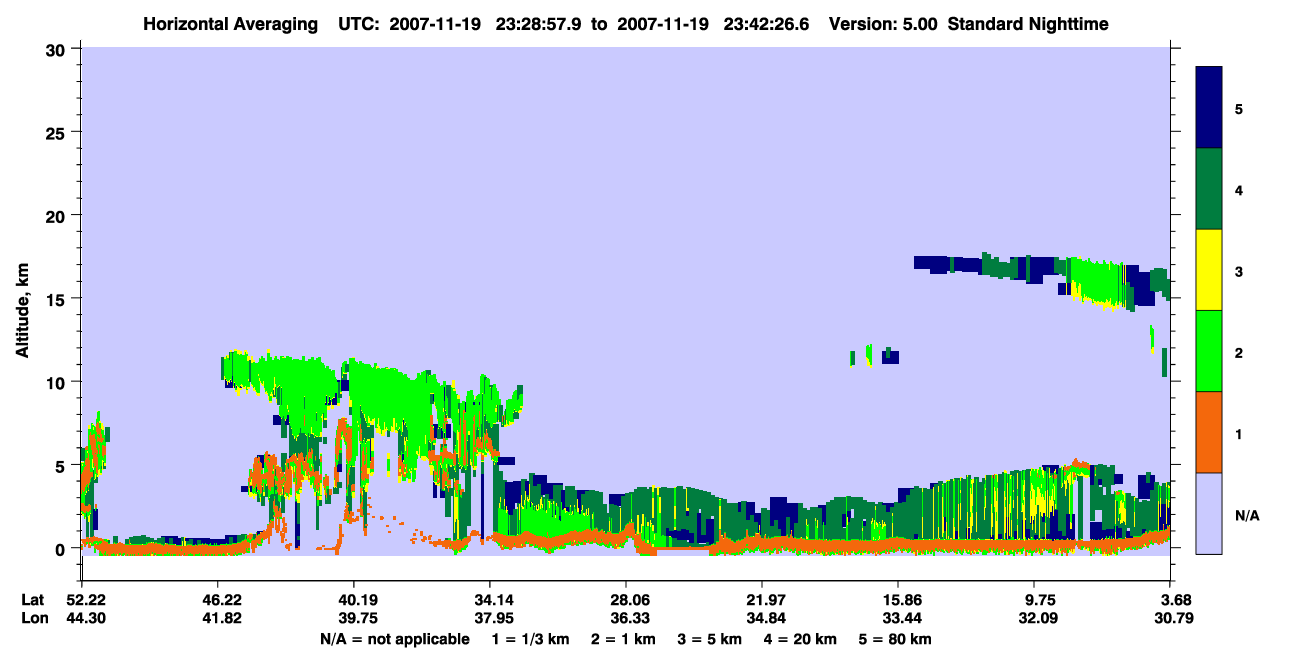Click the altitude tick label 30
This screenshot has height=667, width=1300.
[x=57, y=48]
